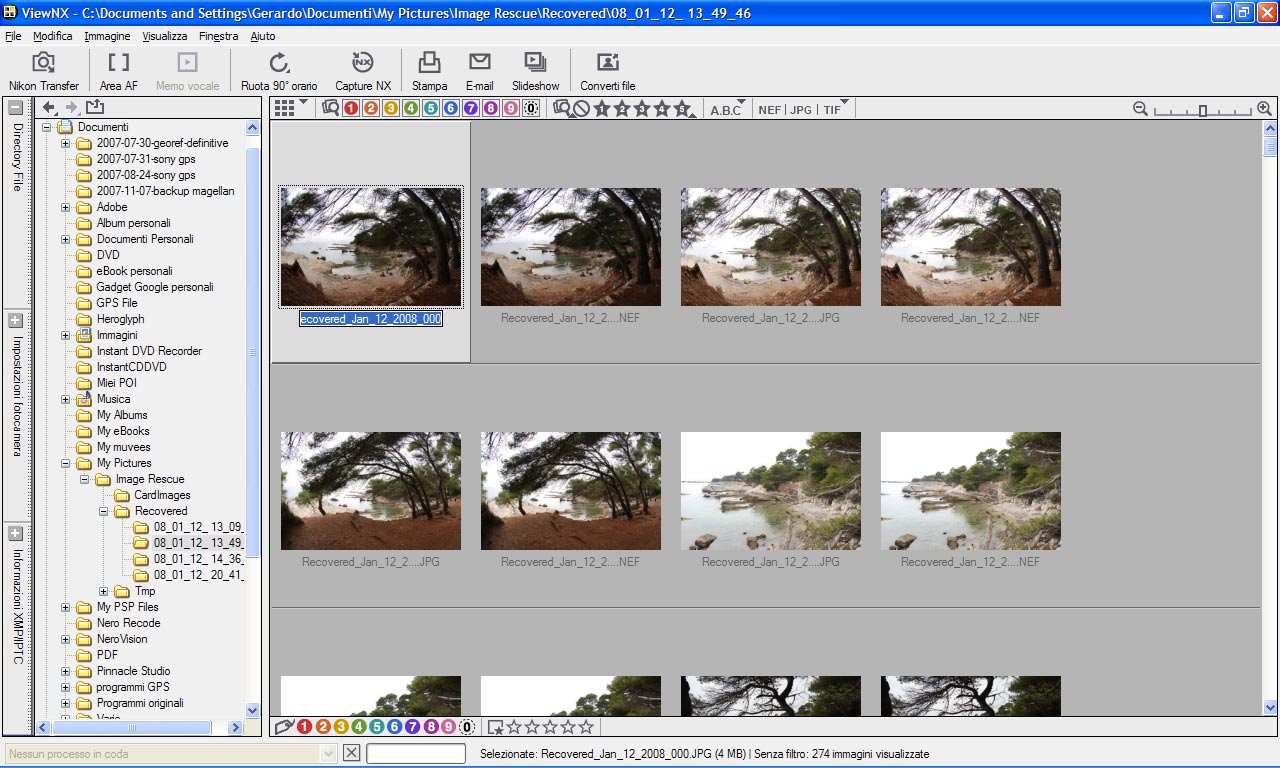Toggle label 0 filter in the filter bar
Image resolution: width=1280 pixels, height=768 pixels.
click(531, 109)
